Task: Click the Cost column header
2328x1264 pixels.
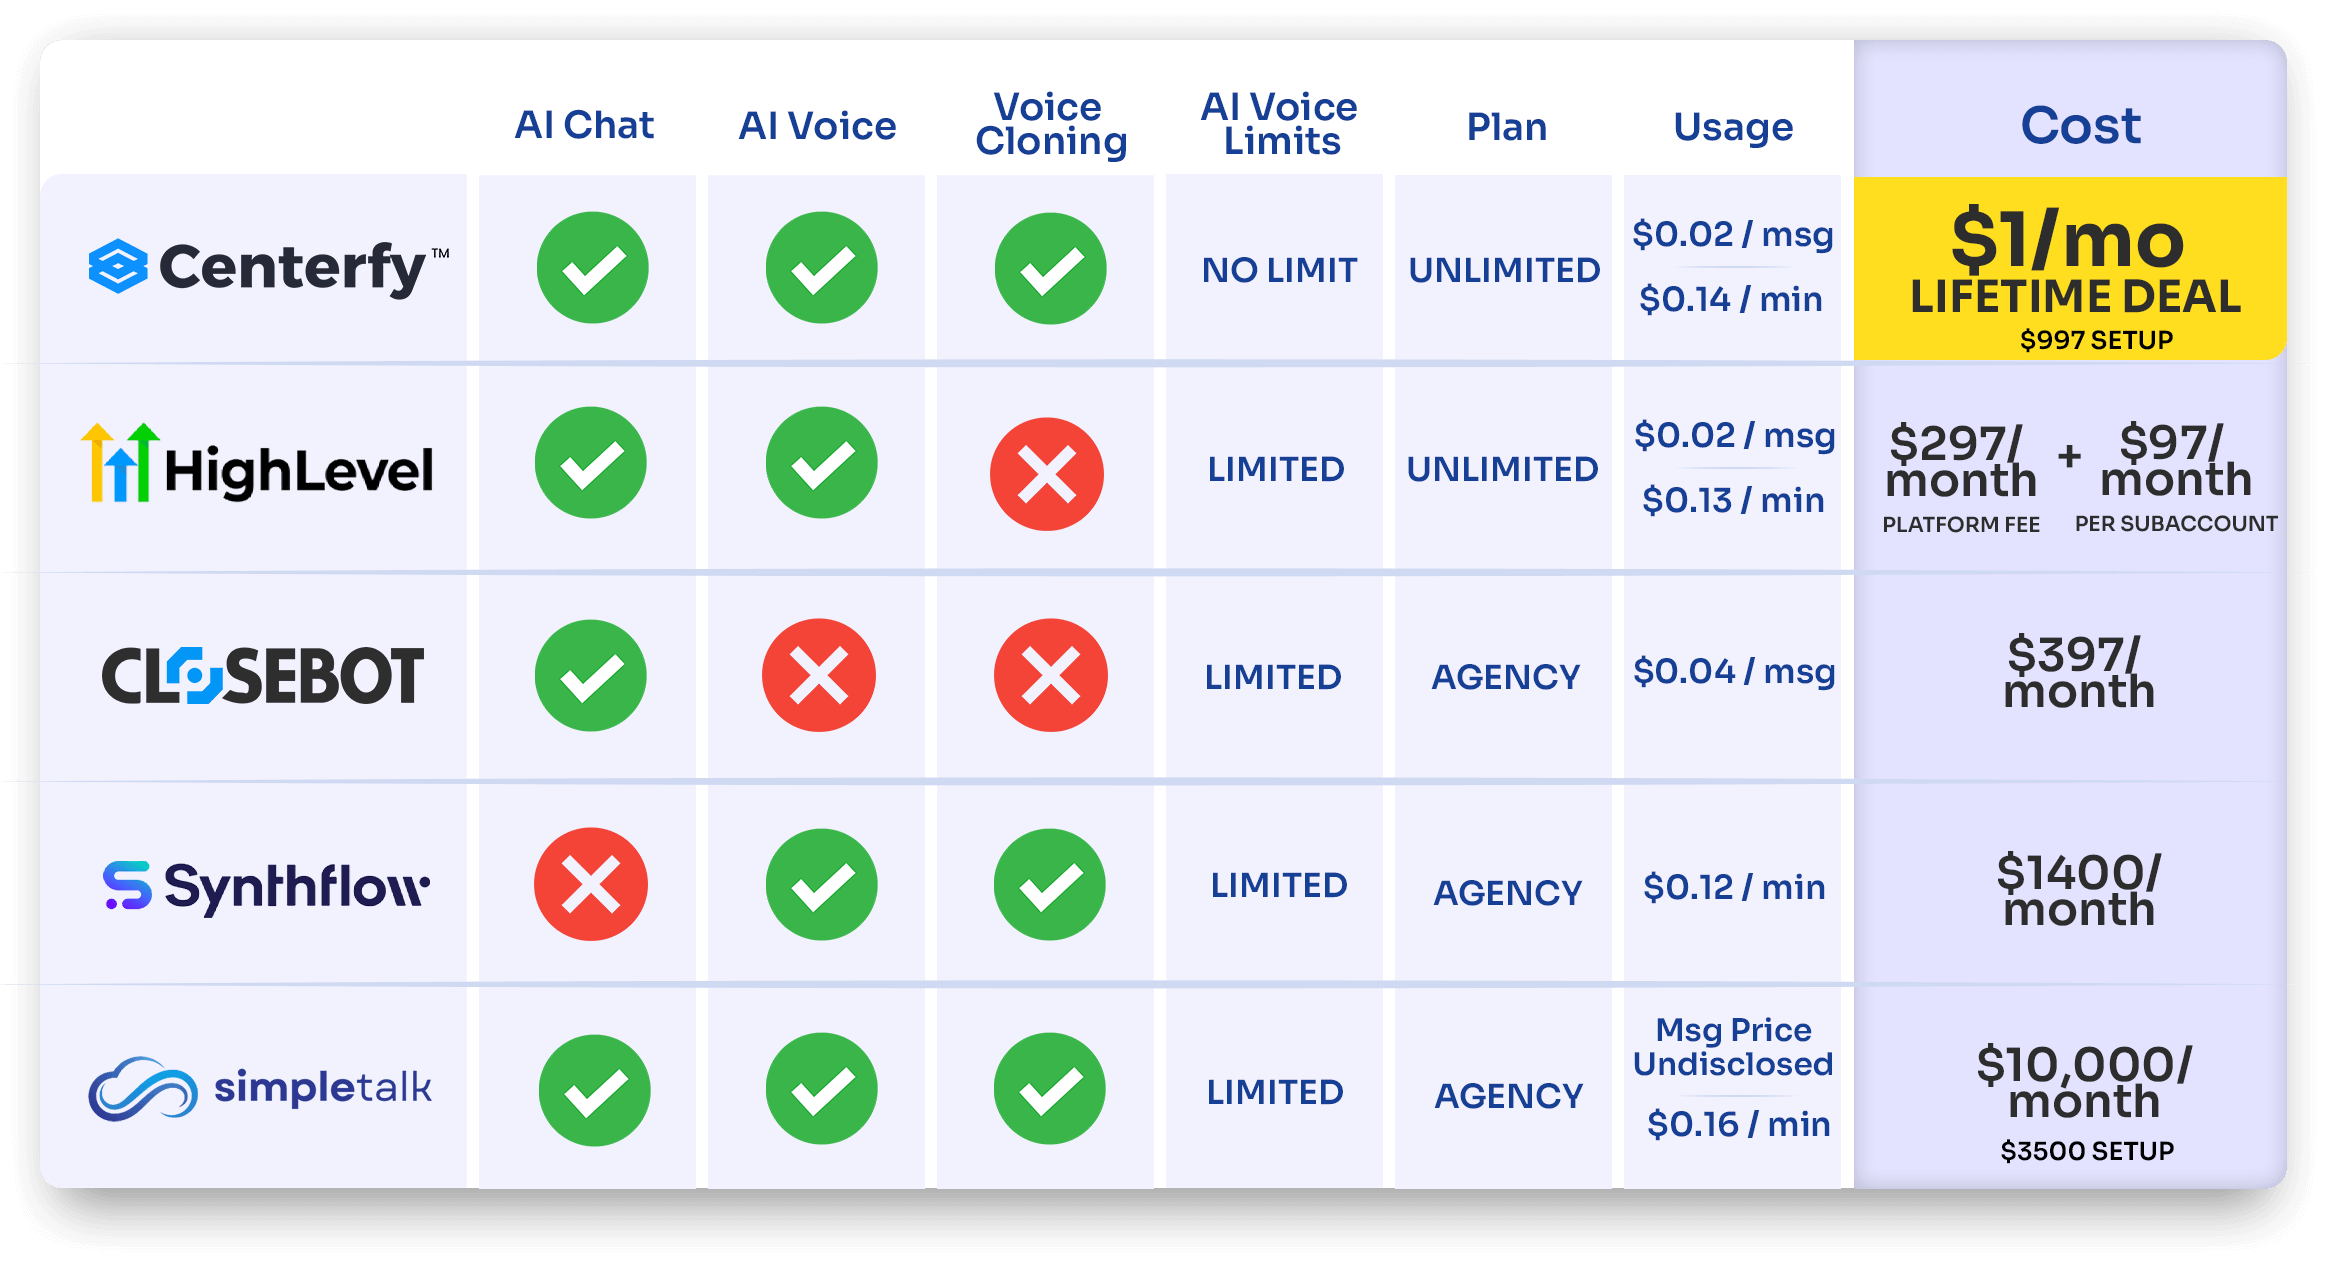Action: pos(2080,126)
